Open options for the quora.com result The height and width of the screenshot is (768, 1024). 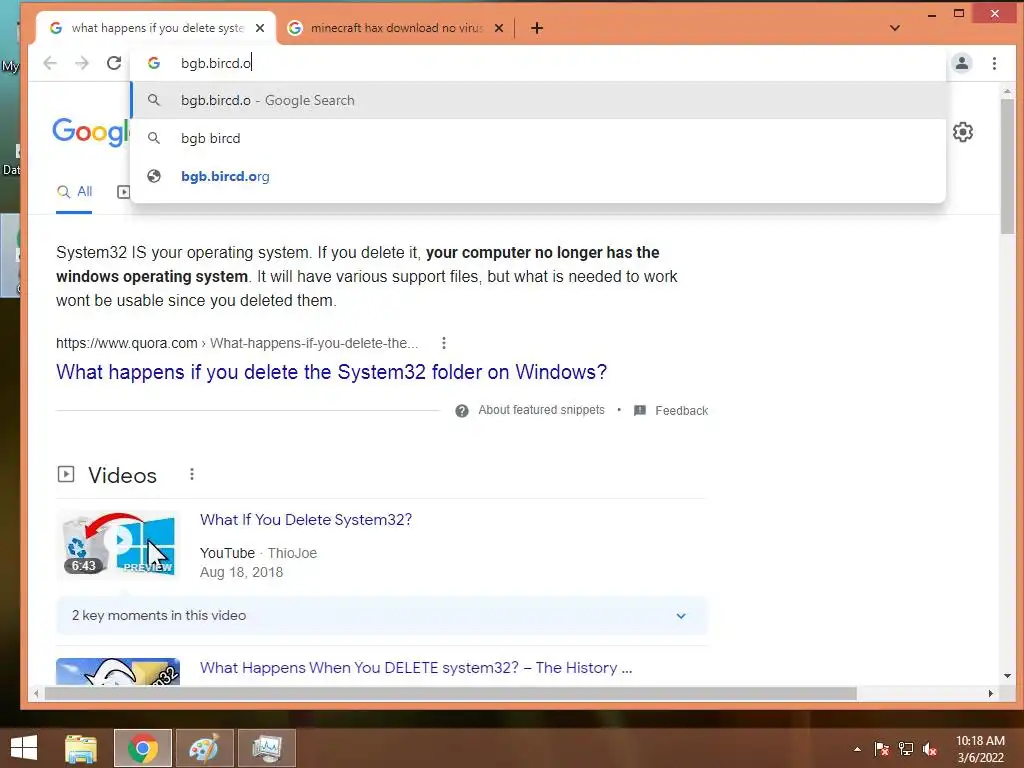(443, 343)
